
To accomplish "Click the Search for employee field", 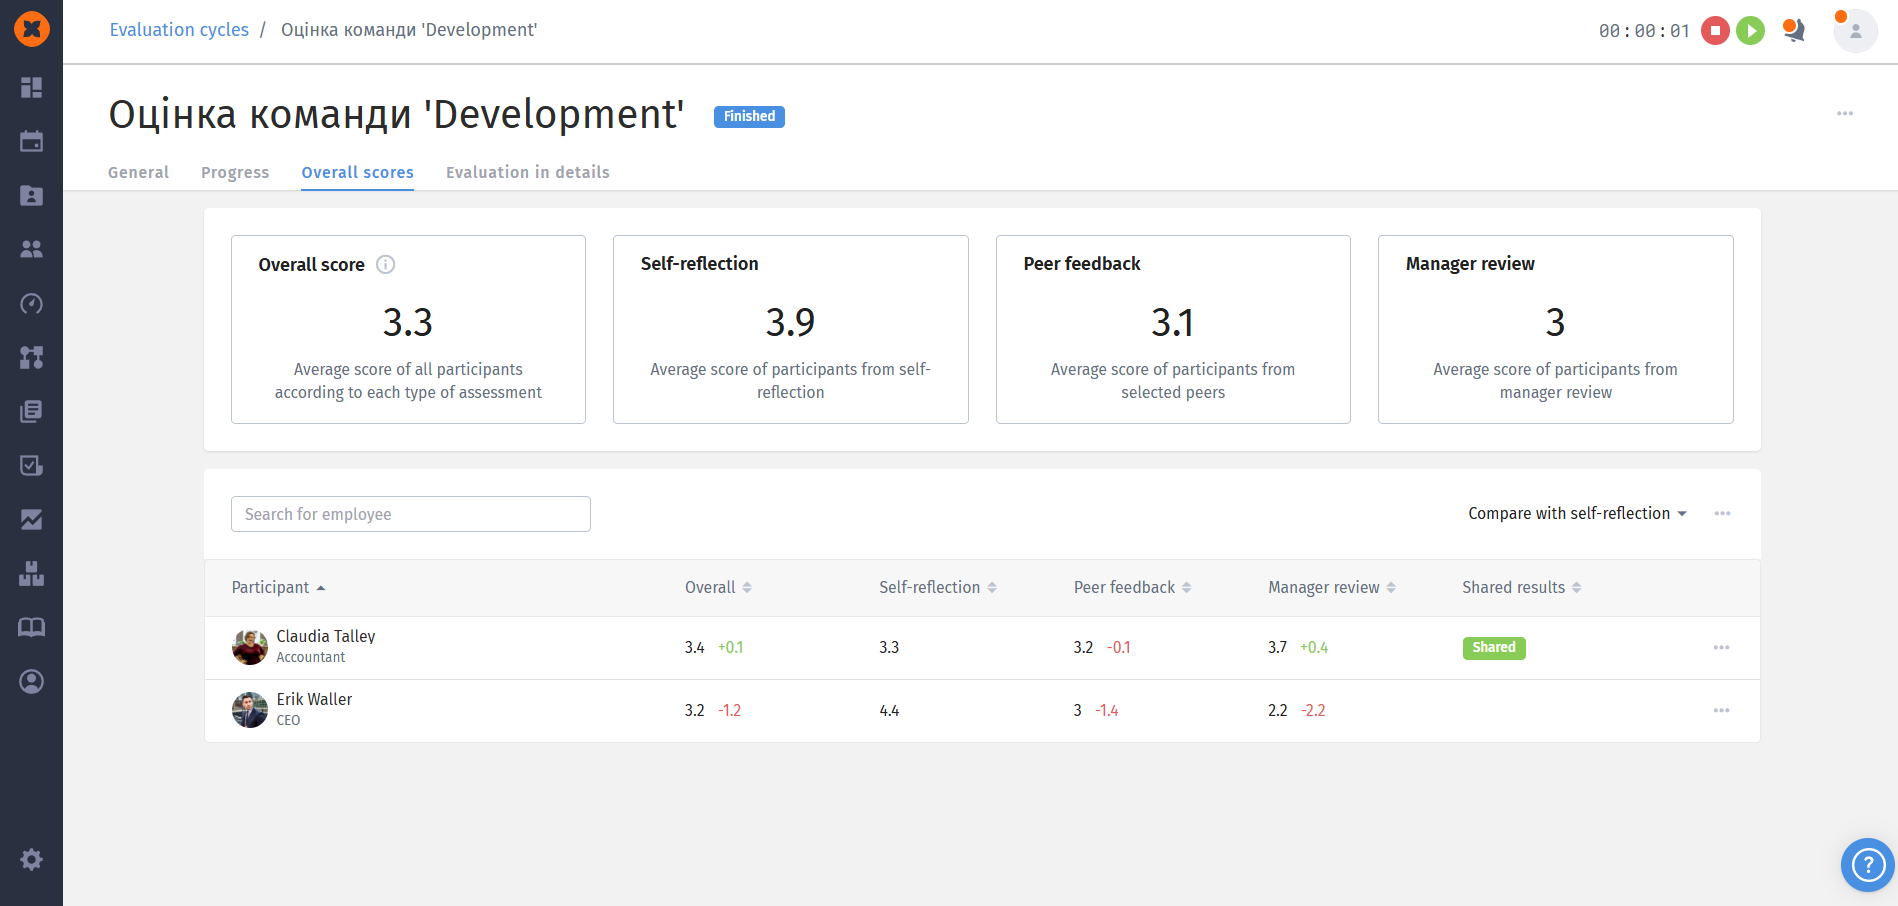I will (410, 514).
